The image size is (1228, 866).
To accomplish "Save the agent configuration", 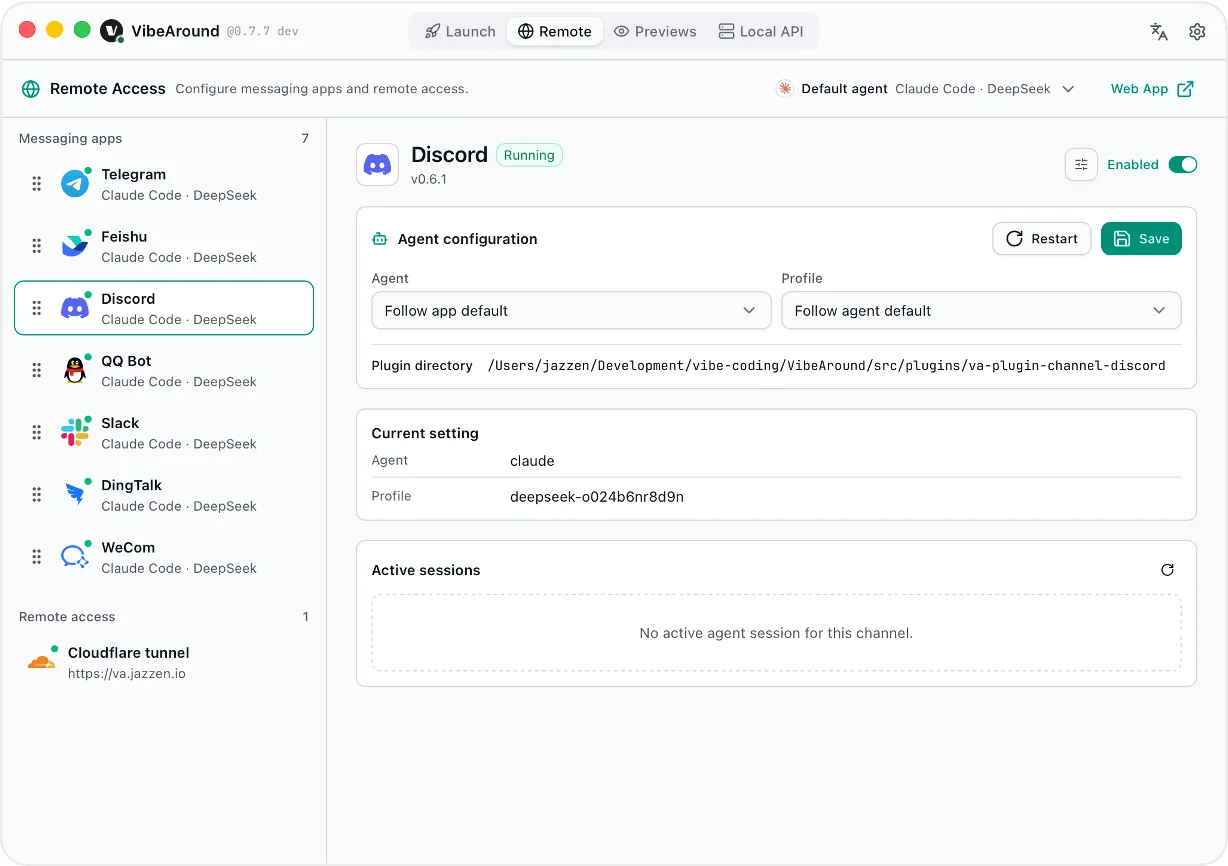I will [1141, 239].
